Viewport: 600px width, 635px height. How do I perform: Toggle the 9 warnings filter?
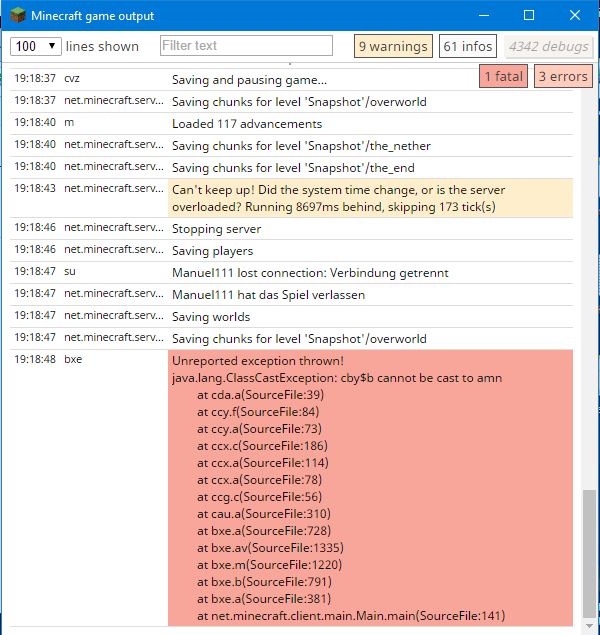(x=393, y=46)
